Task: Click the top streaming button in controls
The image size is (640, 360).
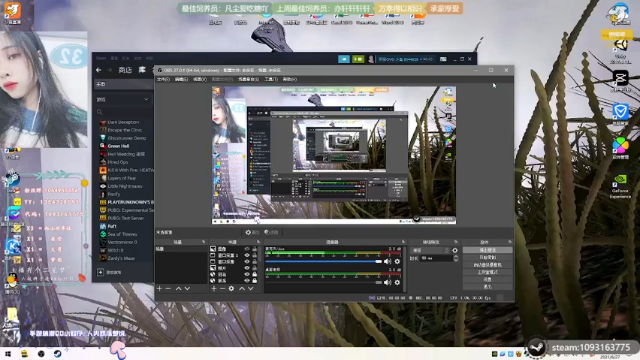Action: [487, 250]
